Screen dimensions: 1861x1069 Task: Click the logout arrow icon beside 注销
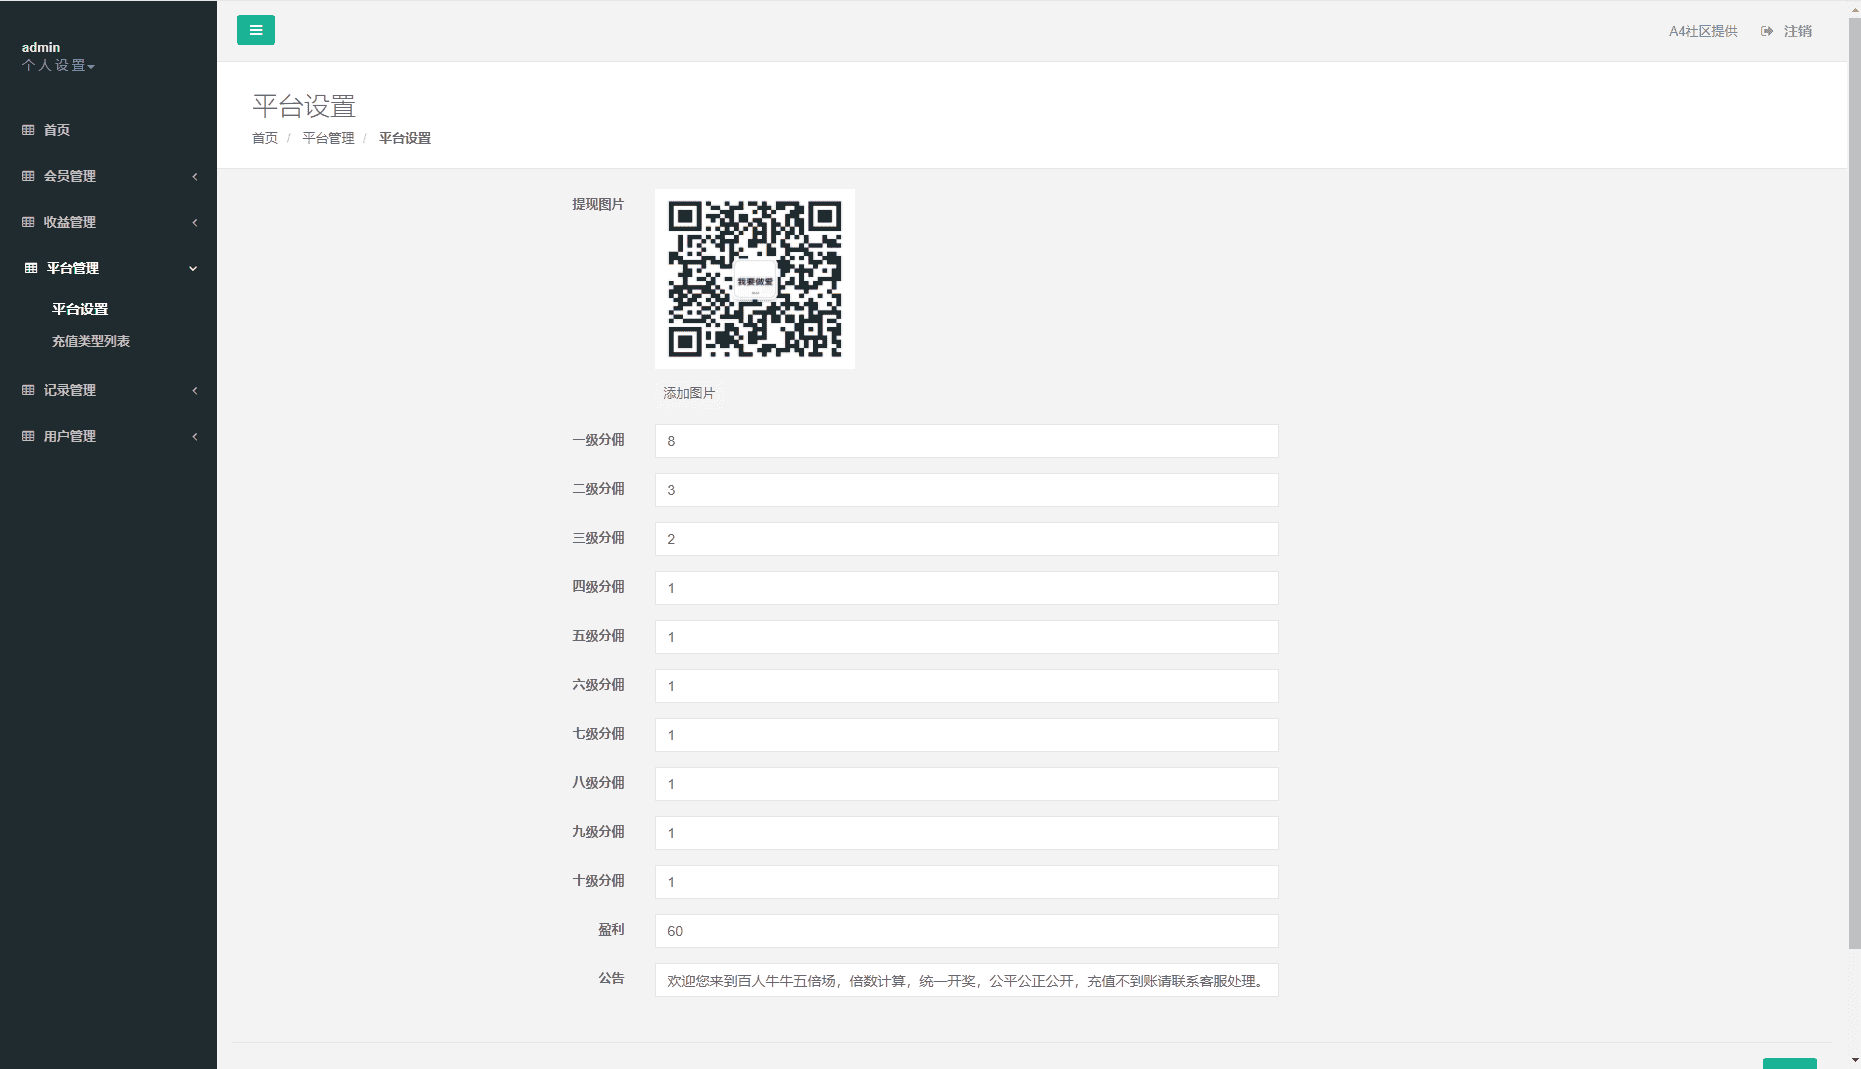pos(1767,31)
